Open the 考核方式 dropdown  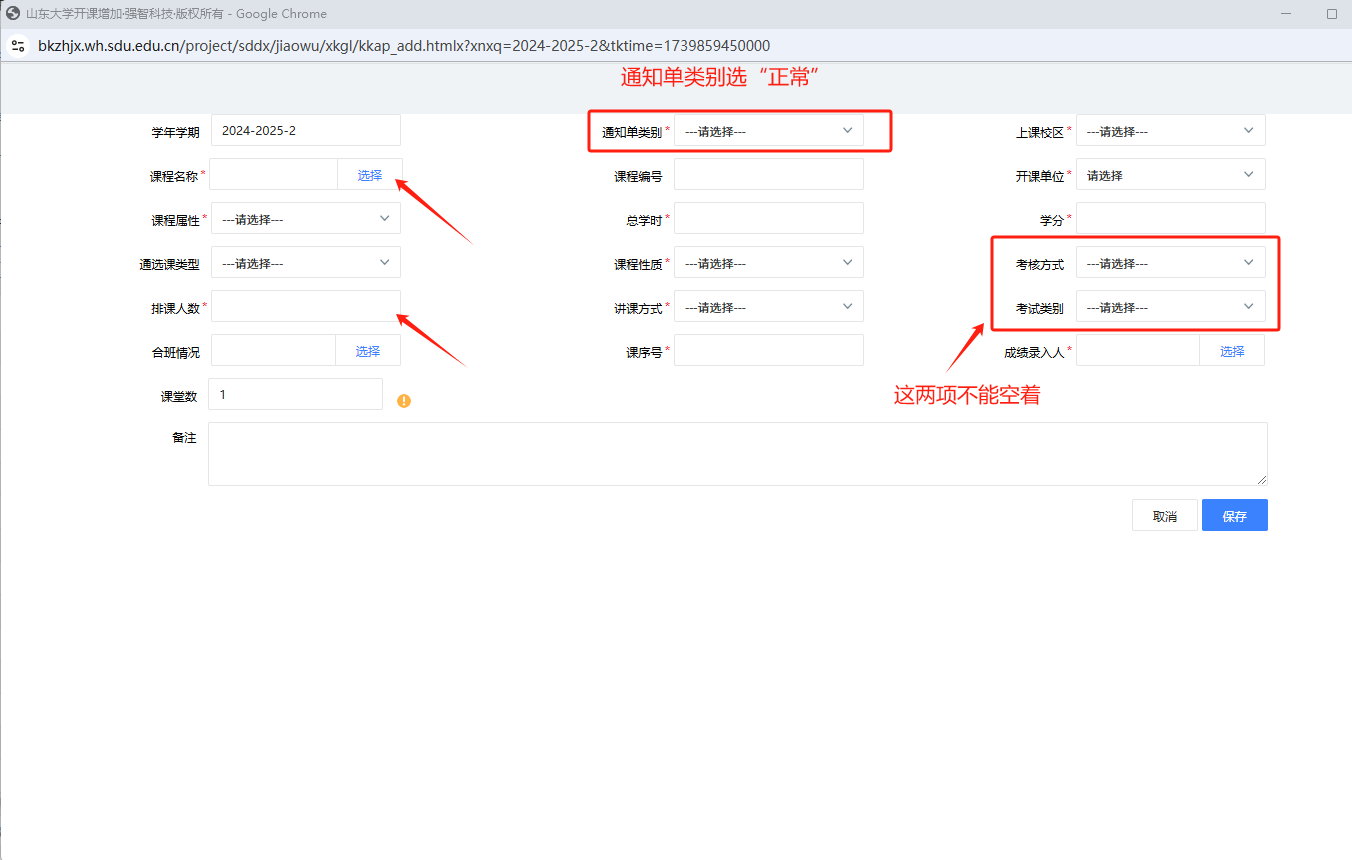[x=1170, y=263]
